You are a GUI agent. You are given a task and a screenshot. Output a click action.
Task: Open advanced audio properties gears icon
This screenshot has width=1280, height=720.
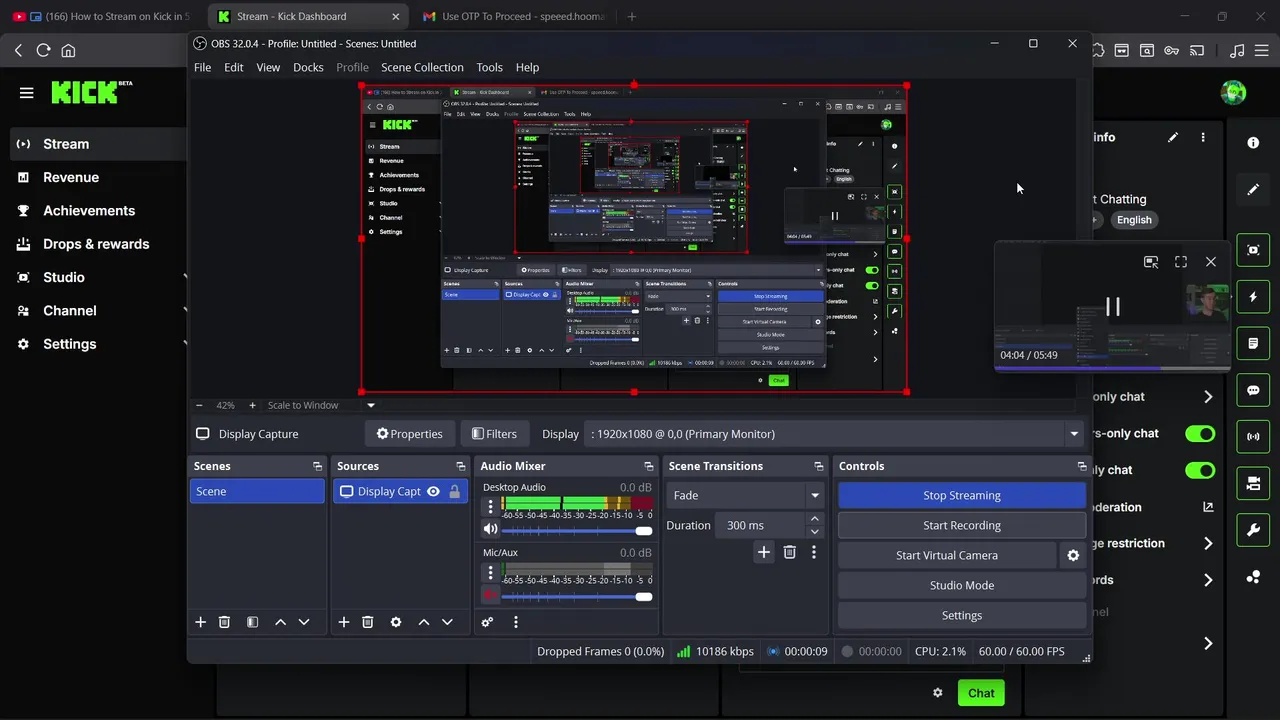coord(487,622)
